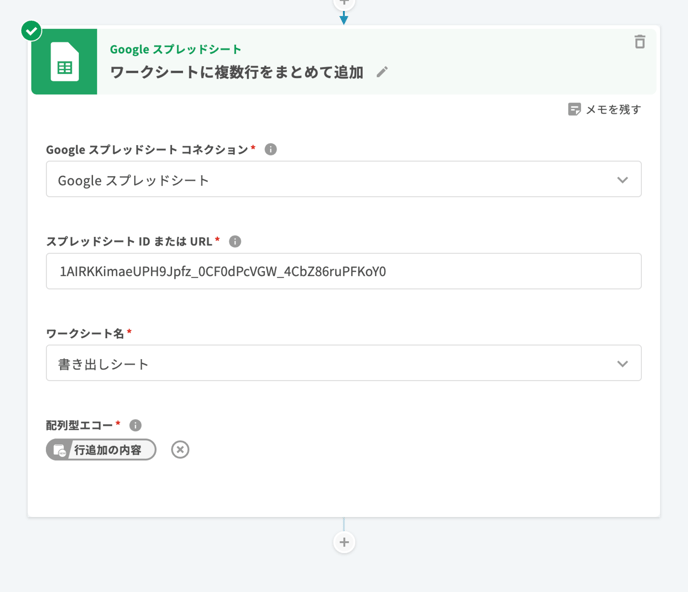Viewport: 688px width, 592px height.
Task: Click info icon beside コネクション label
Action: (x=270, y=149)
